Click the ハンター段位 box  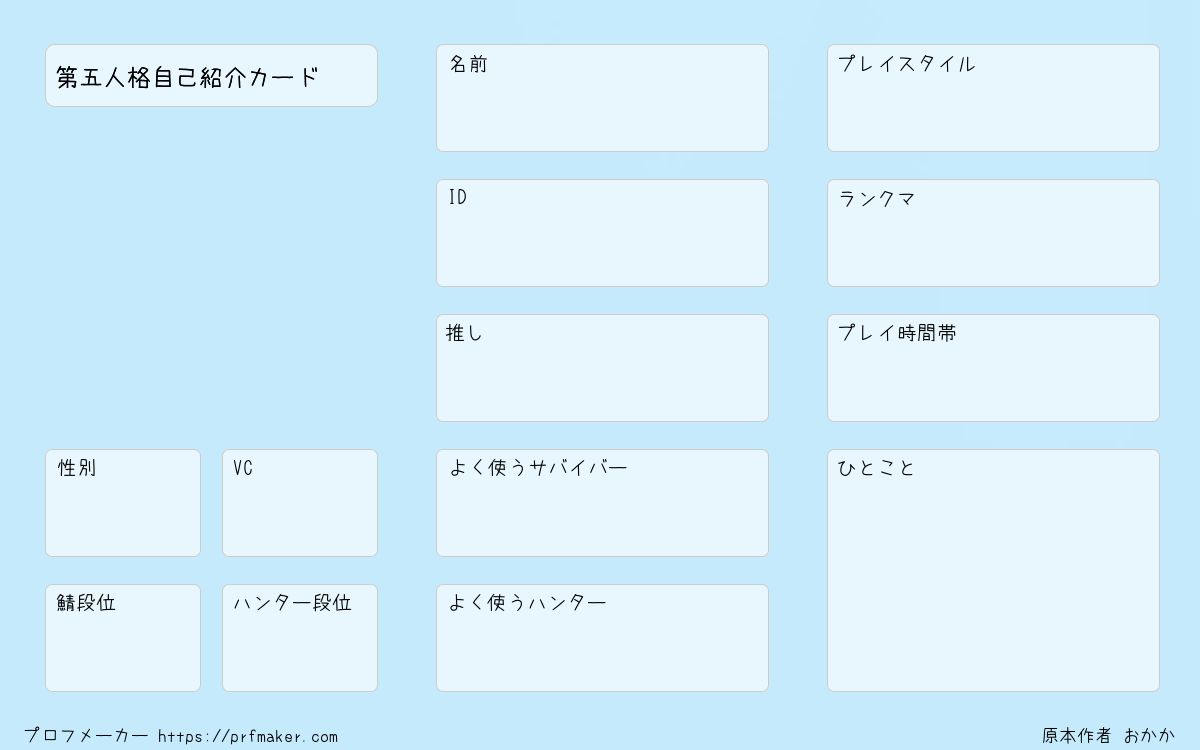pyautogui.click(x=300, y=638)
